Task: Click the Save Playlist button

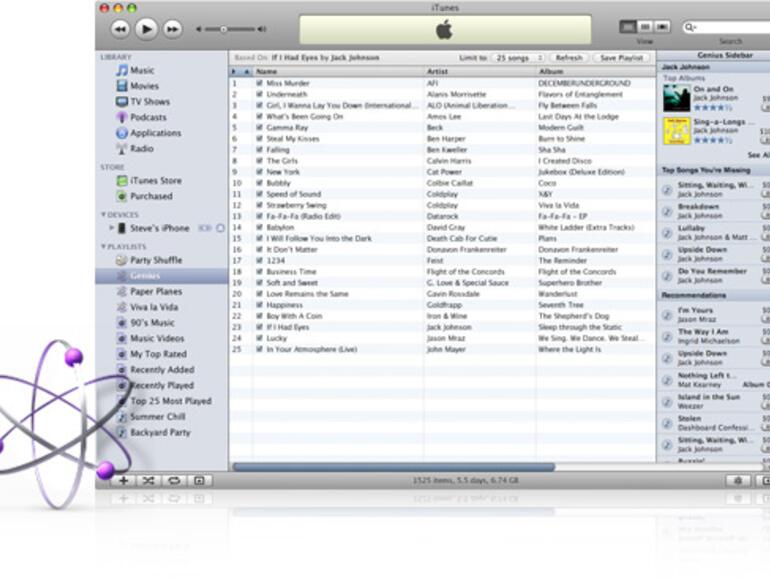Action: pyautogui.click(x=621, y=58)
